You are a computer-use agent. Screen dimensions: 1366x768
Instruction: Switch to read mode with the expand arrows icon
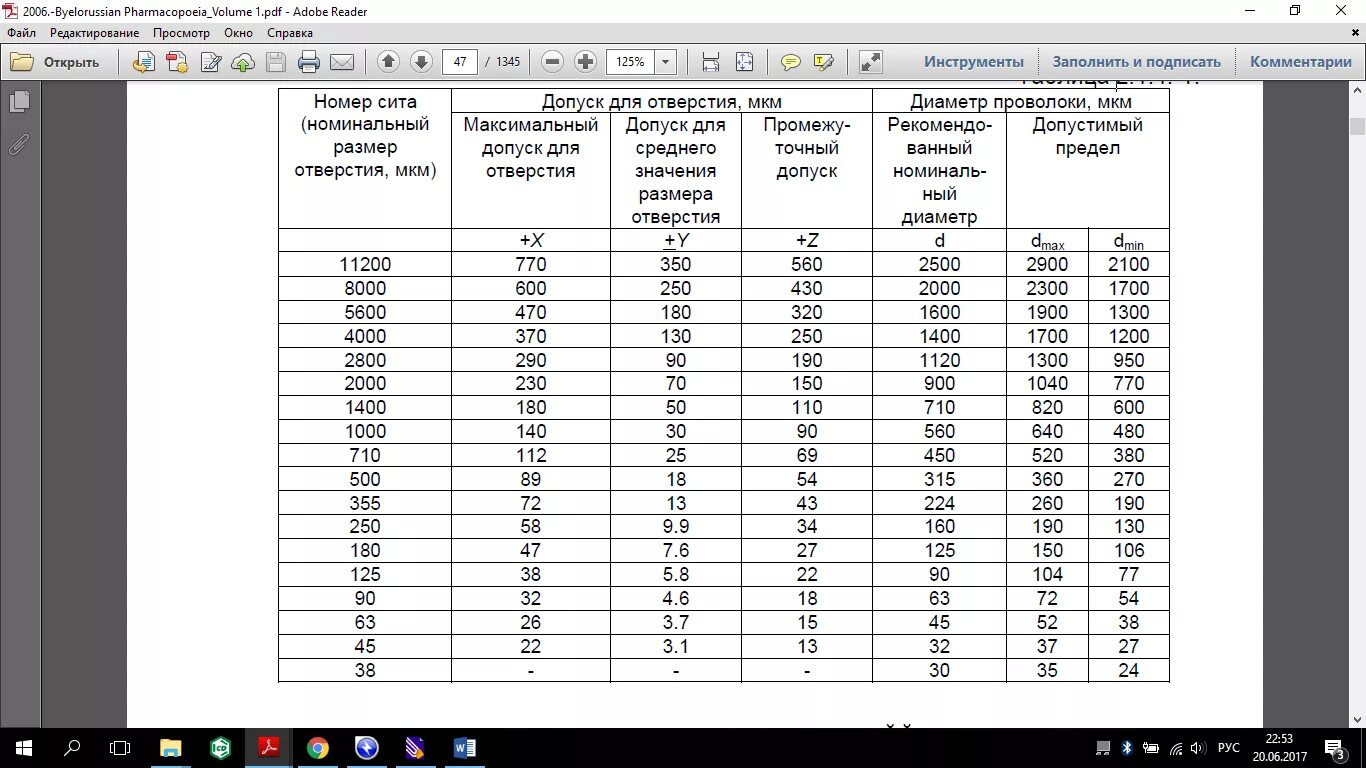pyautogui.click(x=871, y=62)
